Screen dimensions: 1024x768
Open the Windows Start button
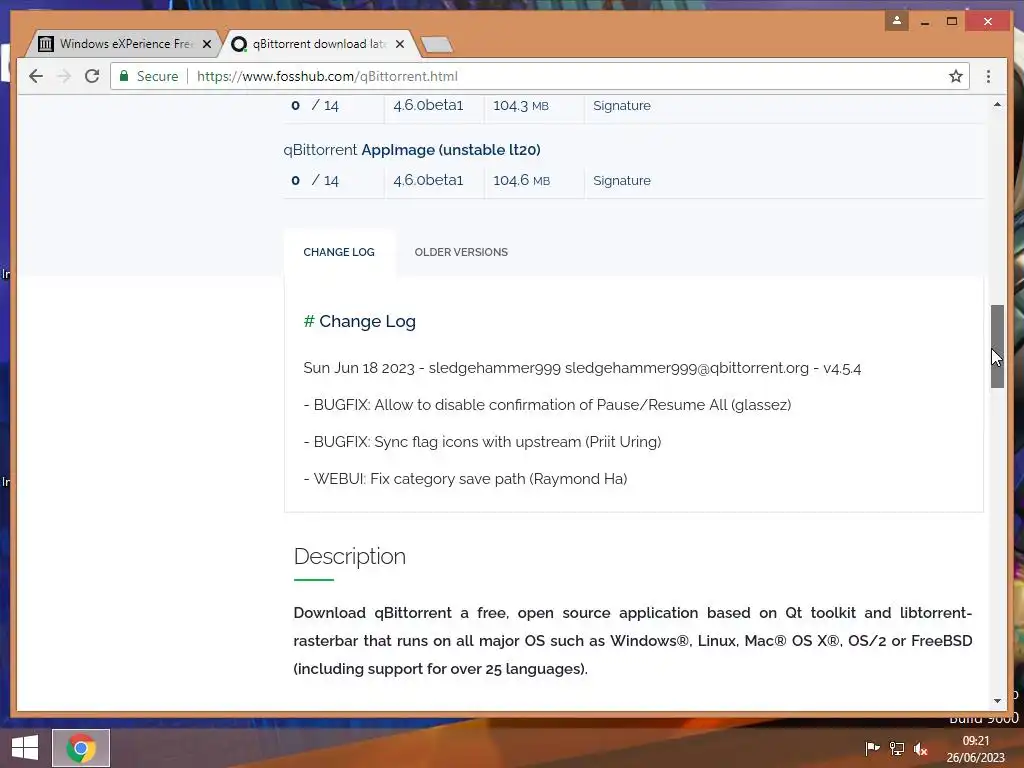(x=25, y=748)
